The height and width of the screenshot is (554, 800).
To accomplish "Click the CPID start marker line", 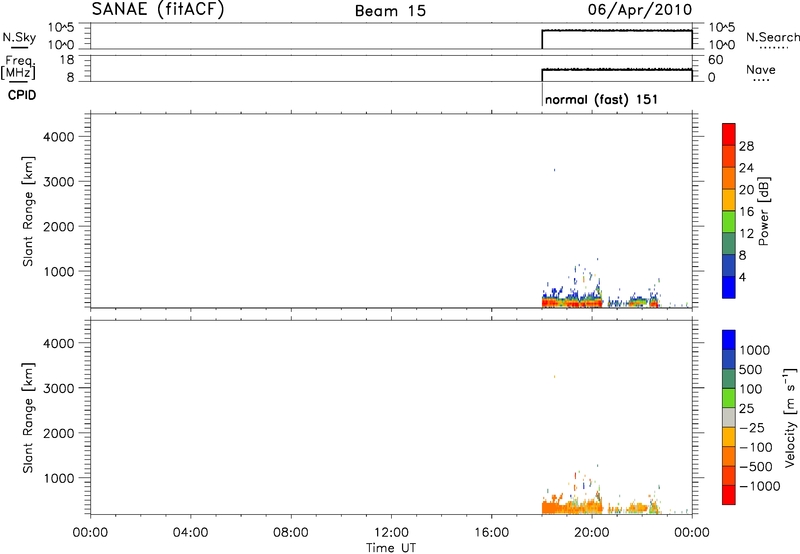I will (542, 94).
